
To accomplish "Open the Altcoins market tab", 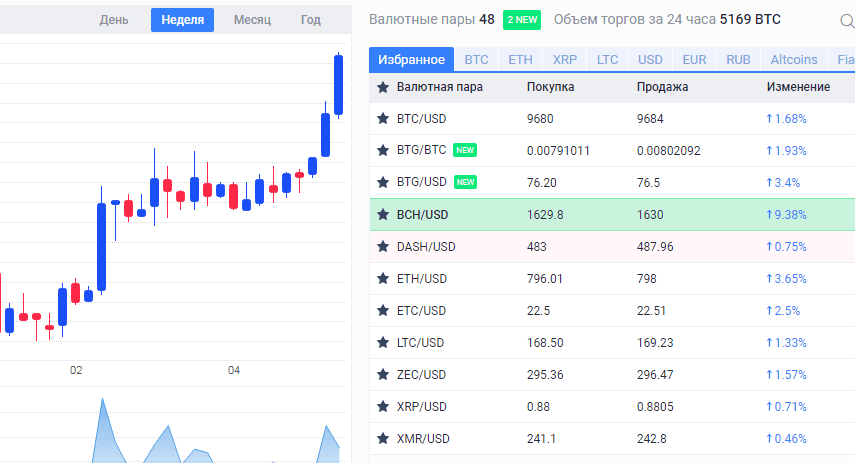I will (x=794, y=59).
